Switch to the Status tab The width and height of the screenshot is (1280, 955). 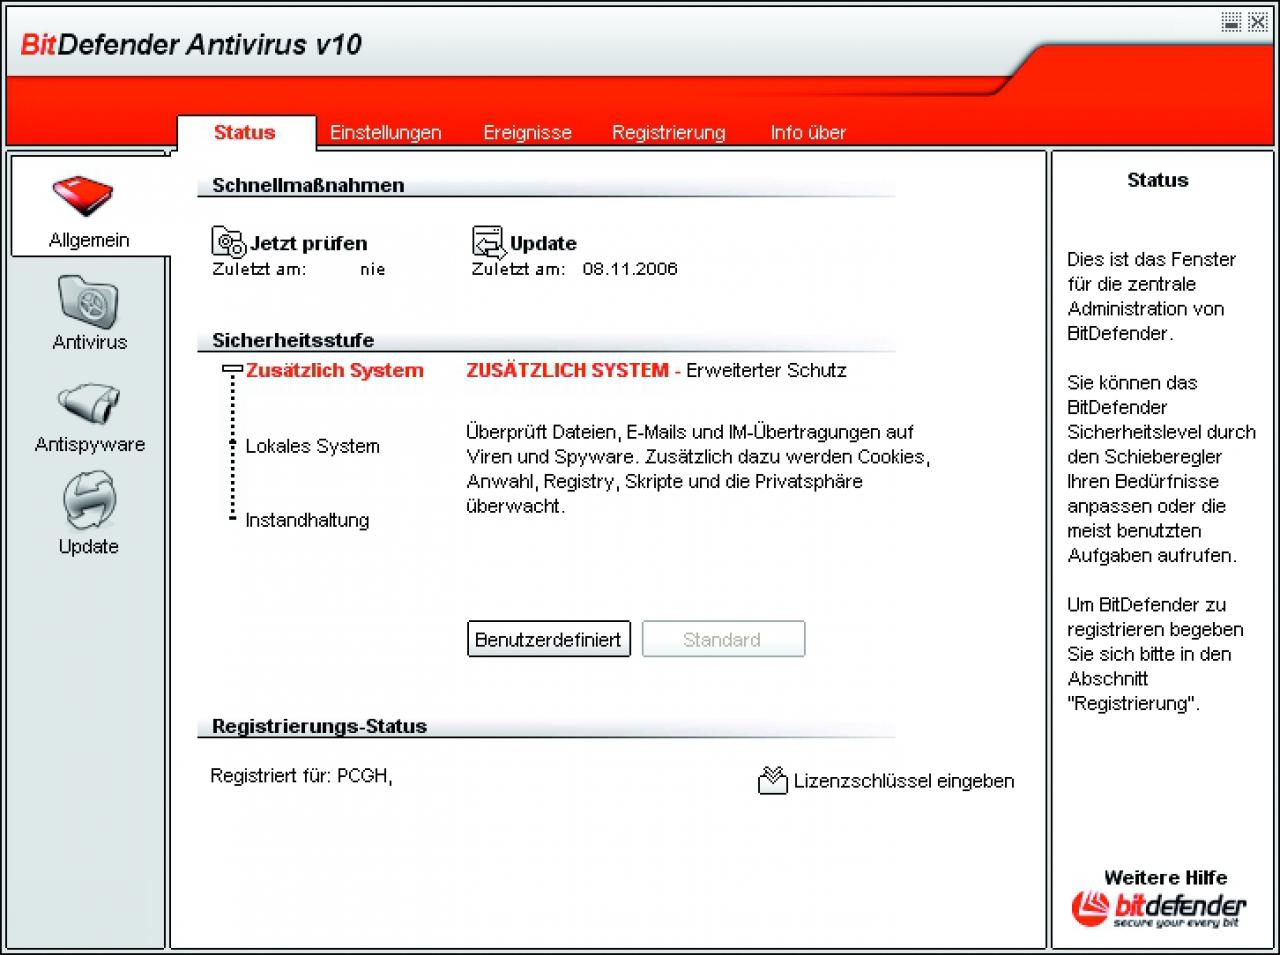[245, 133]
